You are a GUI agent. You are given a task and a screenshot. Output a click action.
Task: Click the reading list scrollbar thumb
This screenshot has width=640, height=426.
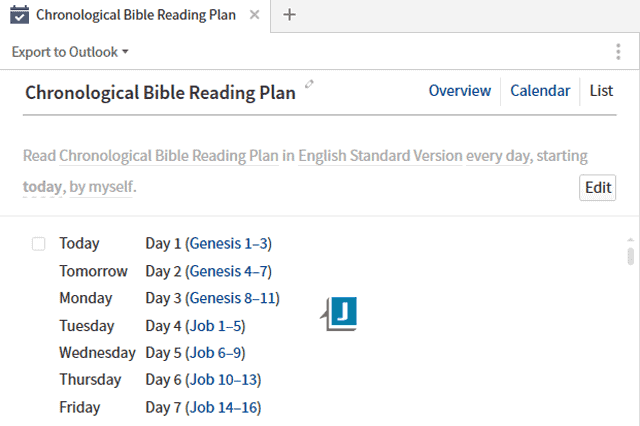(631, 256)
